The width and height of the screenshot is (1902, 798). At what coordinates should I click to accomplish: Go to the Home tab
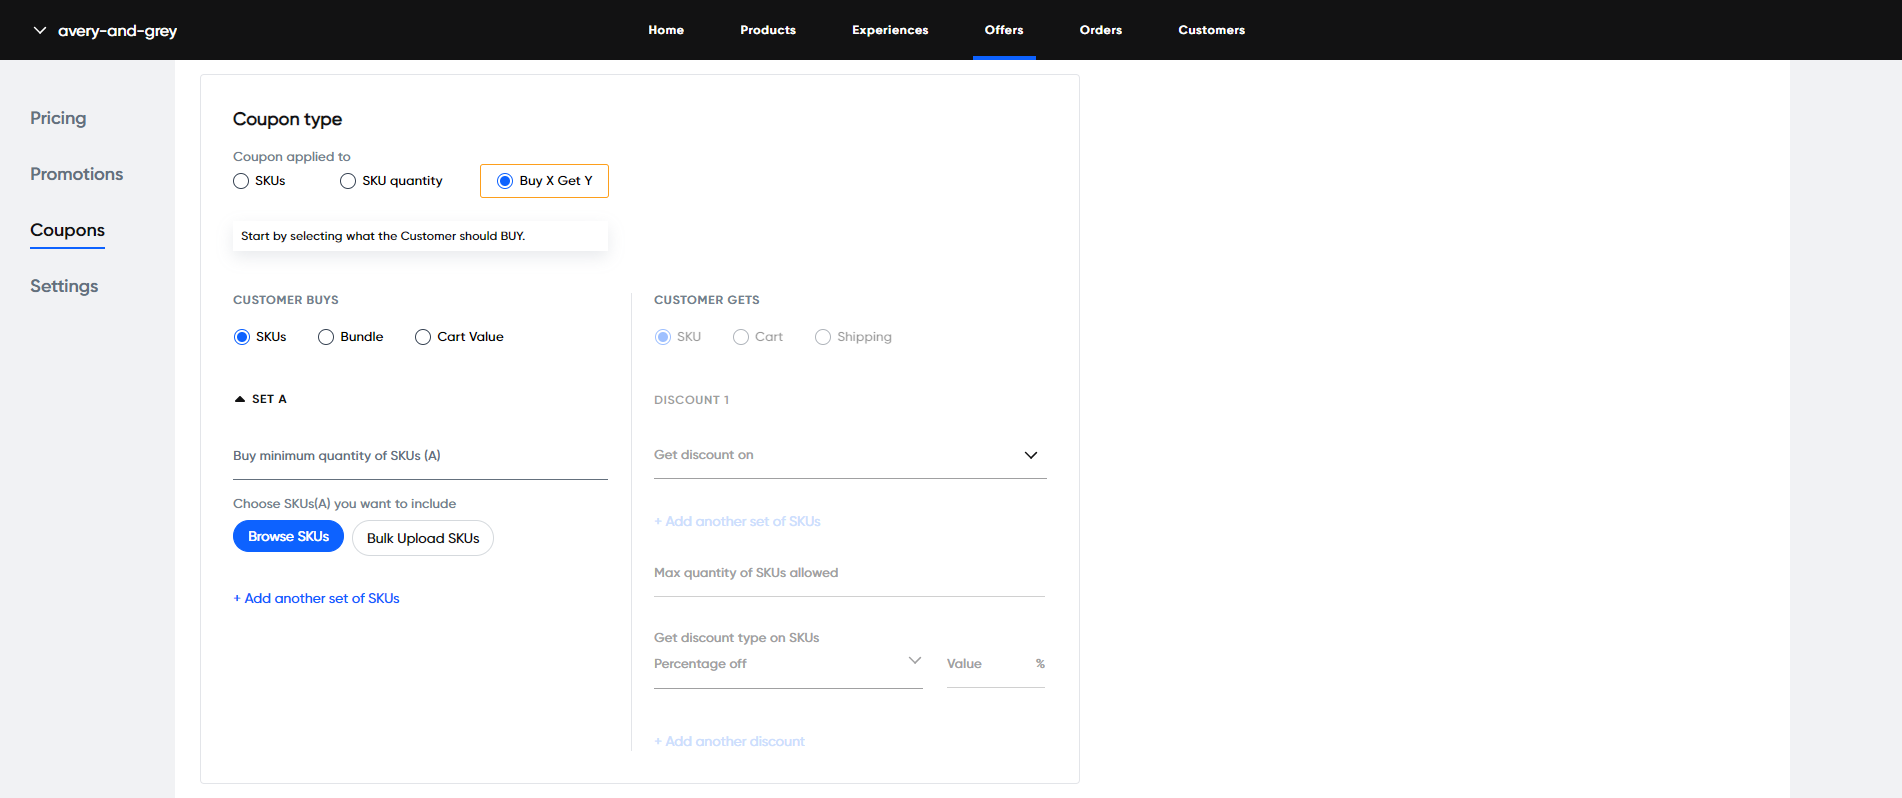pos(666,30)
